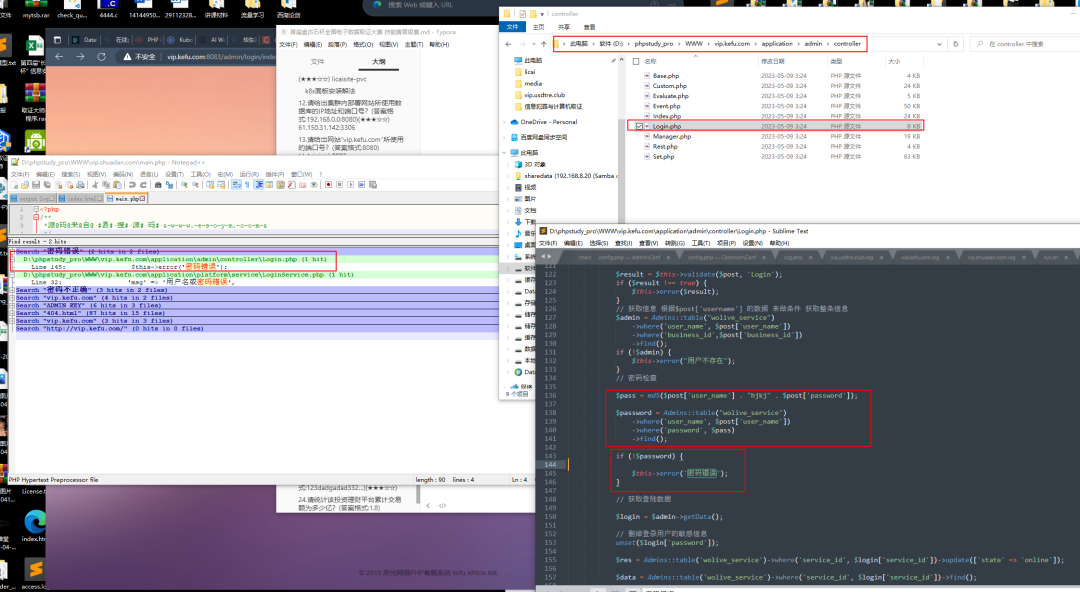Image resolution: width=1080 pixels, height=592 pixels.
Task: Expand OneDrive - Personal in Explorer tree
Action: (x=506, y=122)
